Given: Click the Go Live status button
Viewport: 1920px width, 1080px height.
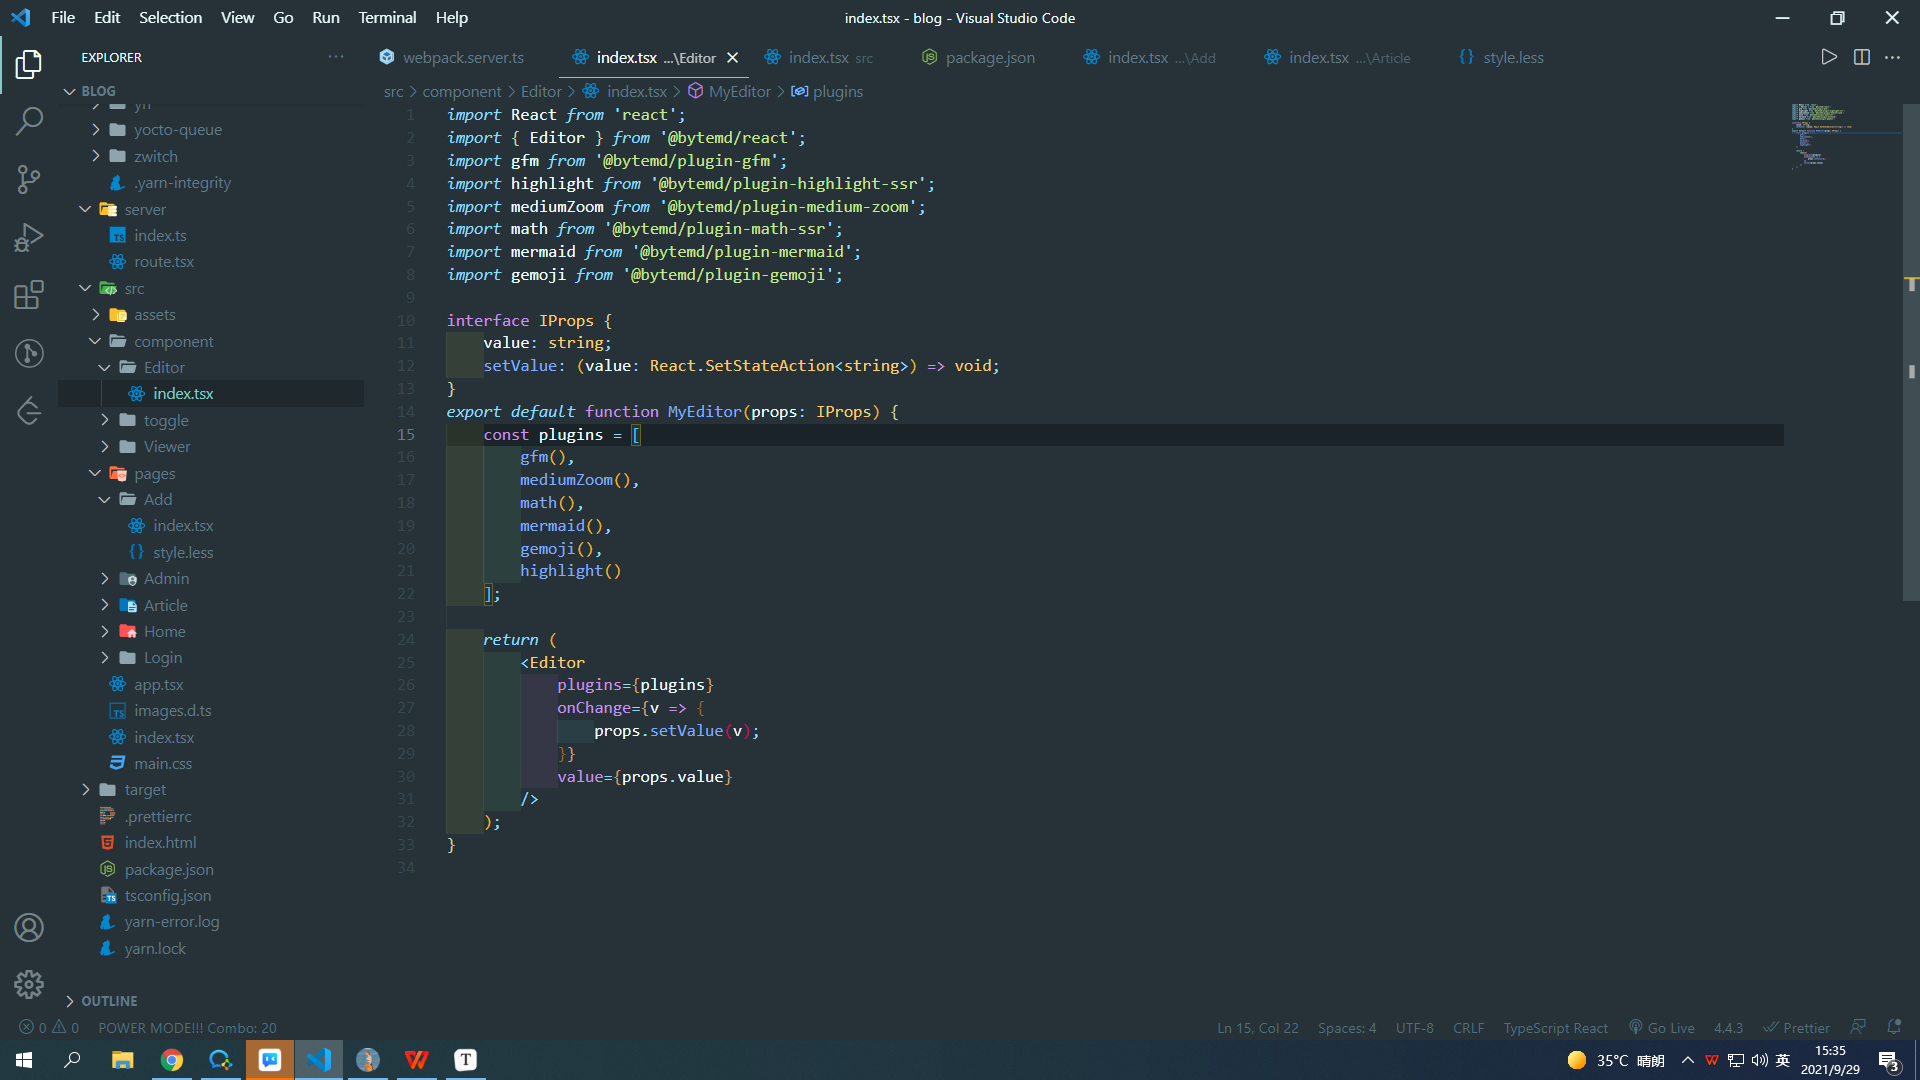Looking at the screenshot, I should click(x=1661, y=1028).
